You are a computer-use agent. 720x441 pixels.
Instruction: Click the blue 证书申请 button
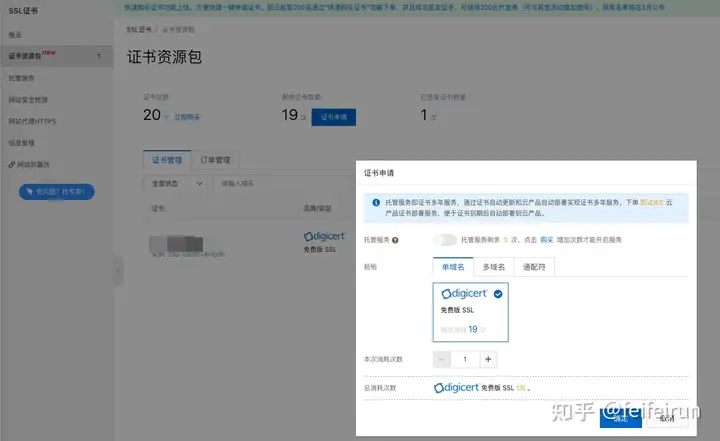pyautogui.click(x=333, y=117)
